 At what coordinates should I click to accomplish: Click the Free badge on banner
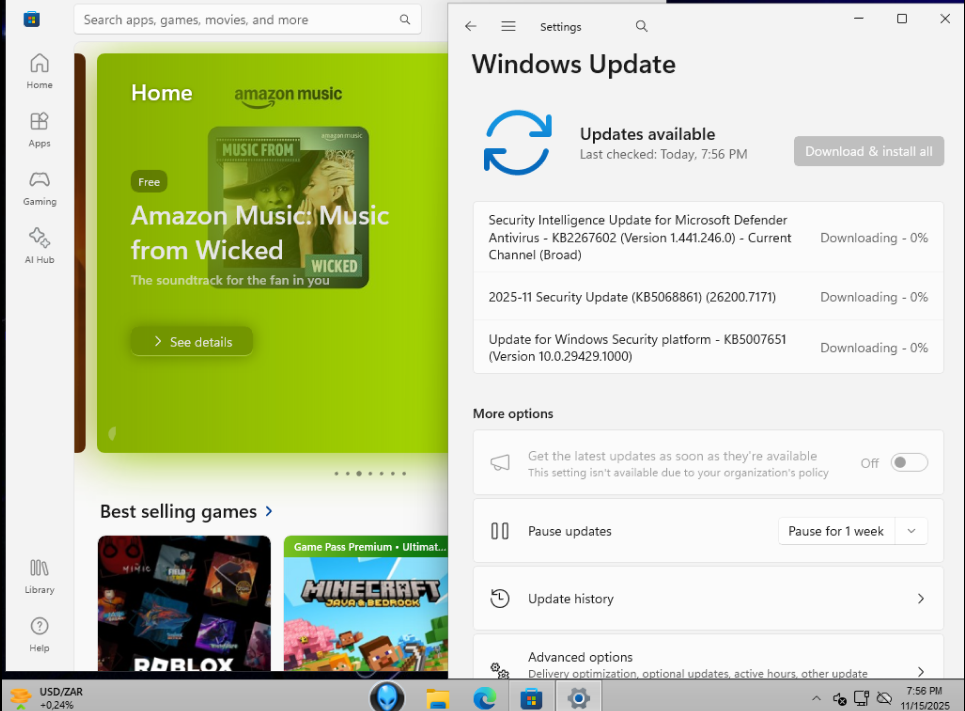149,182
